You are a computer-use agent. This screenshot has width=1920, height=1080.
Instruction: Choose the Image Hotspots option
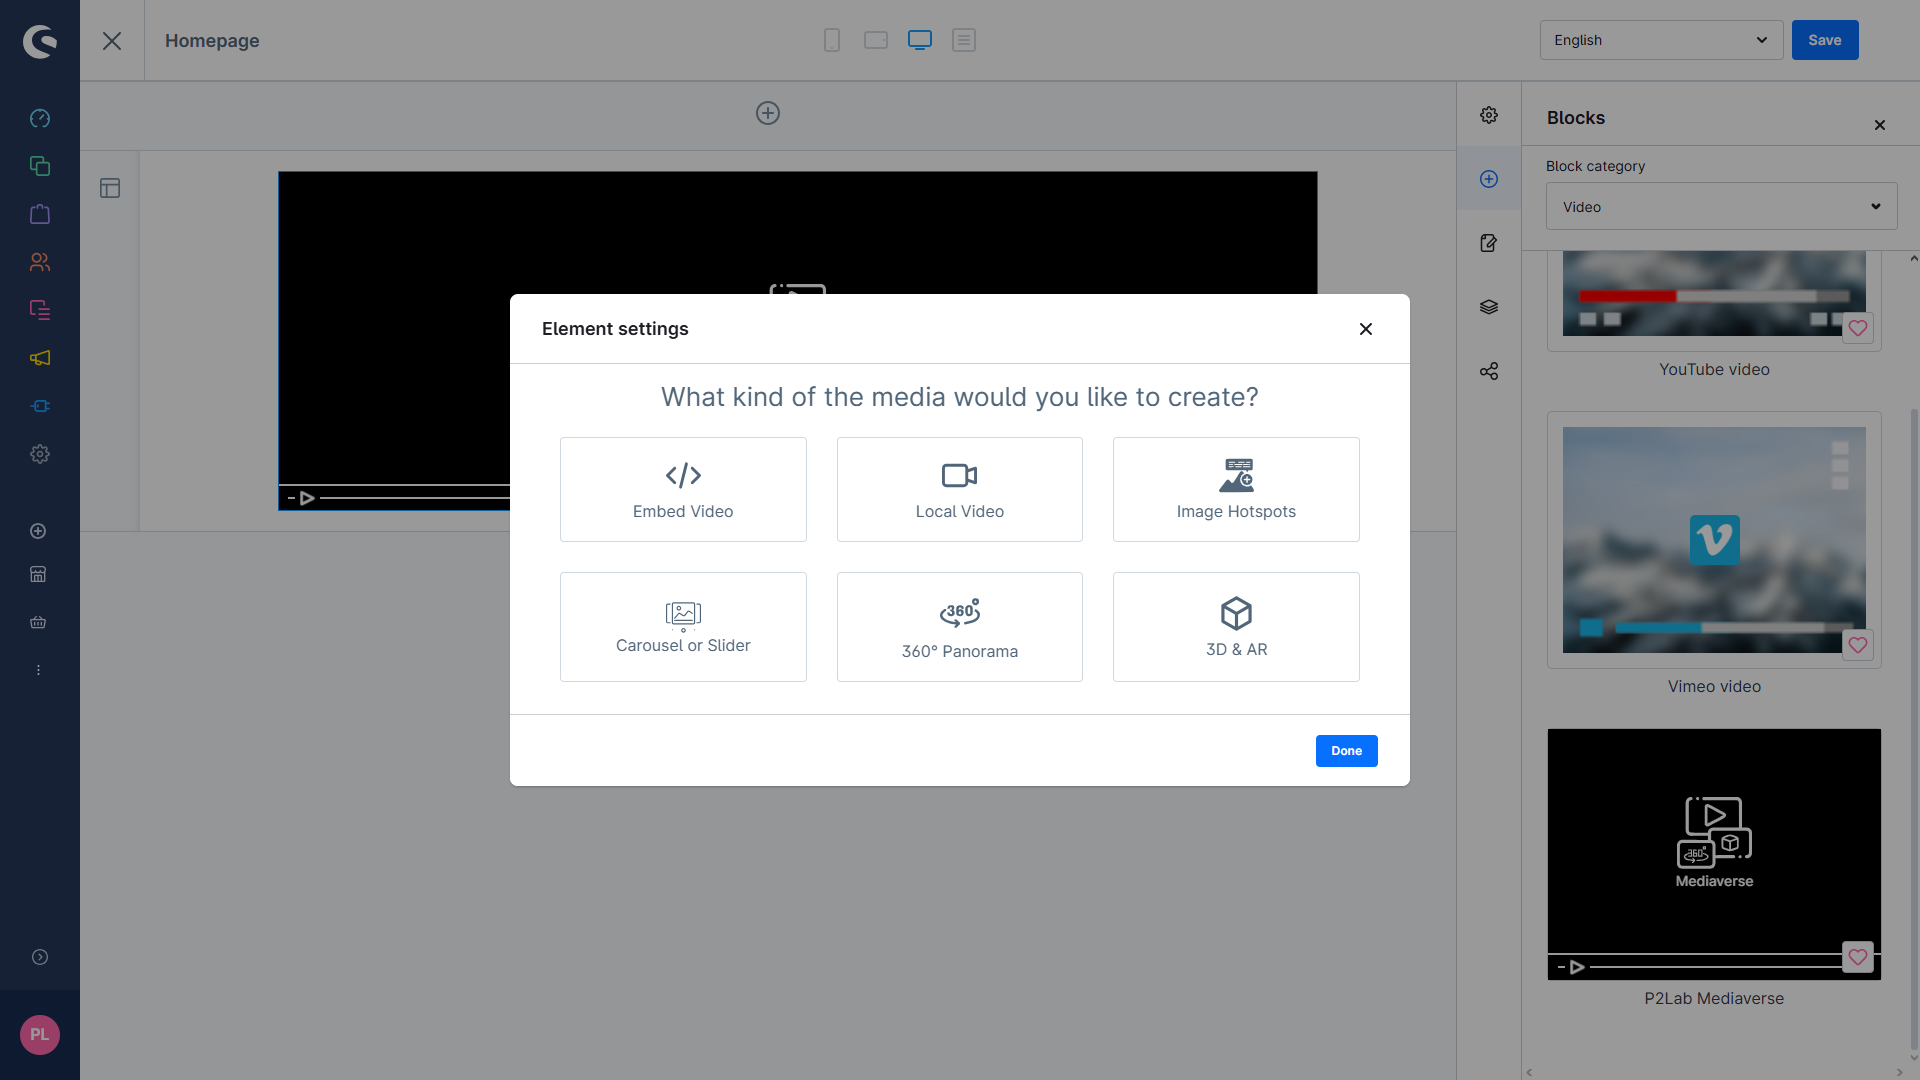click(1236, 489)
